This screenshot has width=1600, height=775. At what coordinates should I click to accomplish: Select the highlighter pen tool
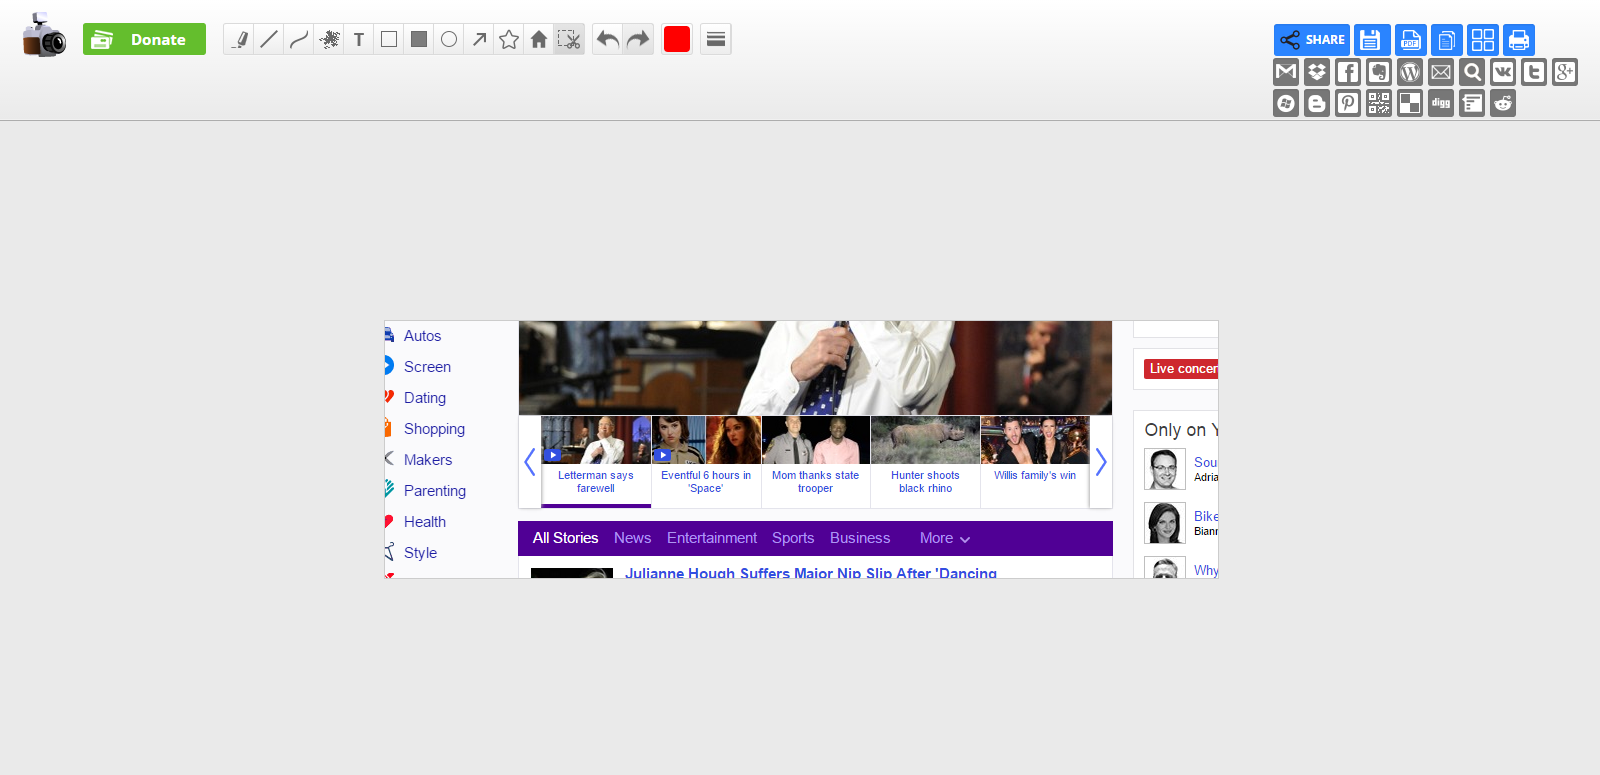(x=239, y=39)
